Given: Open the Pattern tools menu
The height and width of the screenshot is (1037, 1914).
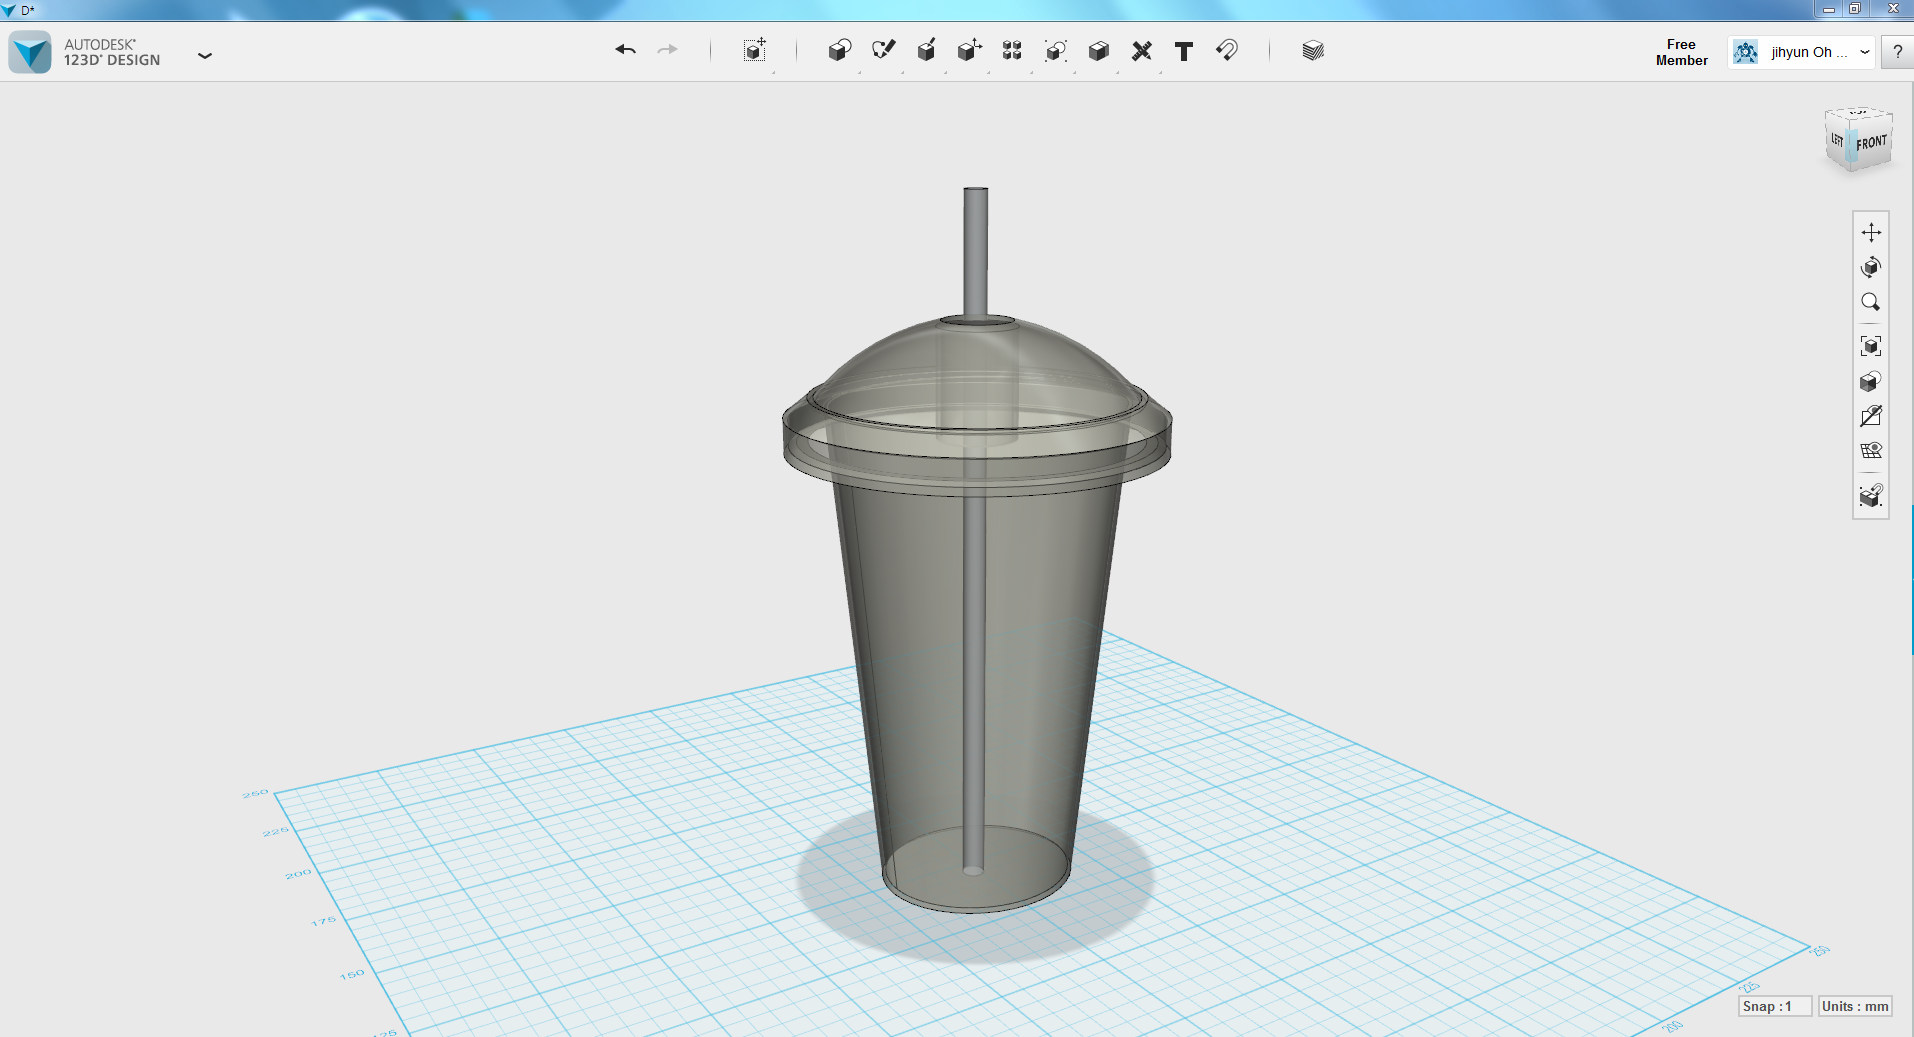Looking at the screenshot, I should [1012, 50].
